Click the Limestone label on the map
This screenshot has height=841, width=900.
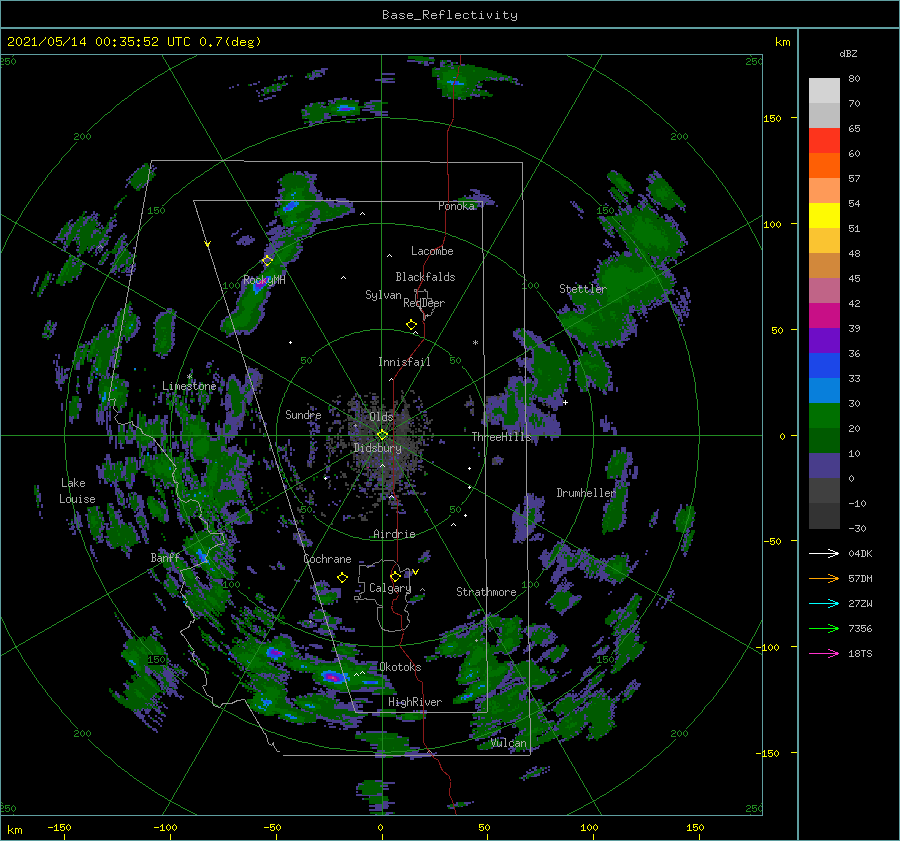click(189, 386)
